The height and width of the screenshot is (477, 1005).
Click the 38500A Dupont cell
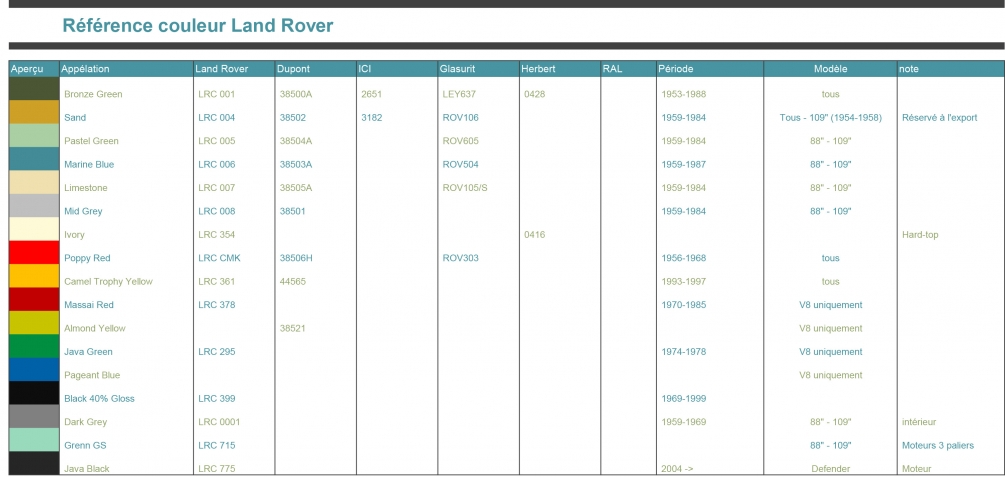pos(295,94)
